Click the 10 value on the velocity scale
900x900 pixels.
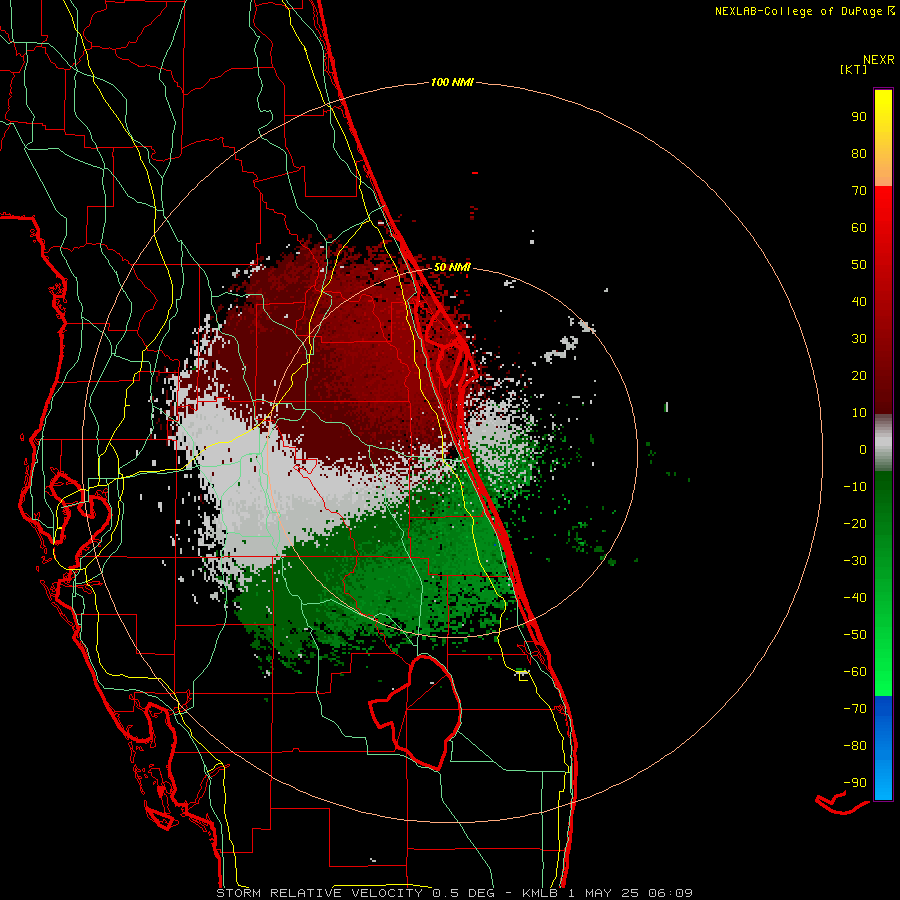click(x=859, y=413)
